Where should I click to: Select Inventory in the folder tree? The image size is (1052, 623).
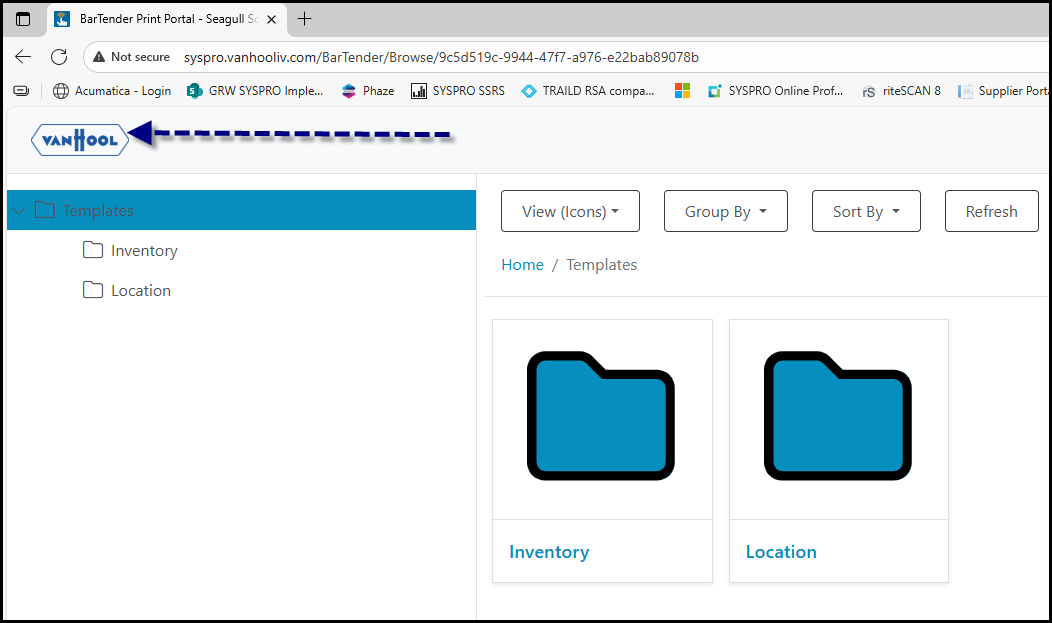(144, 251)
